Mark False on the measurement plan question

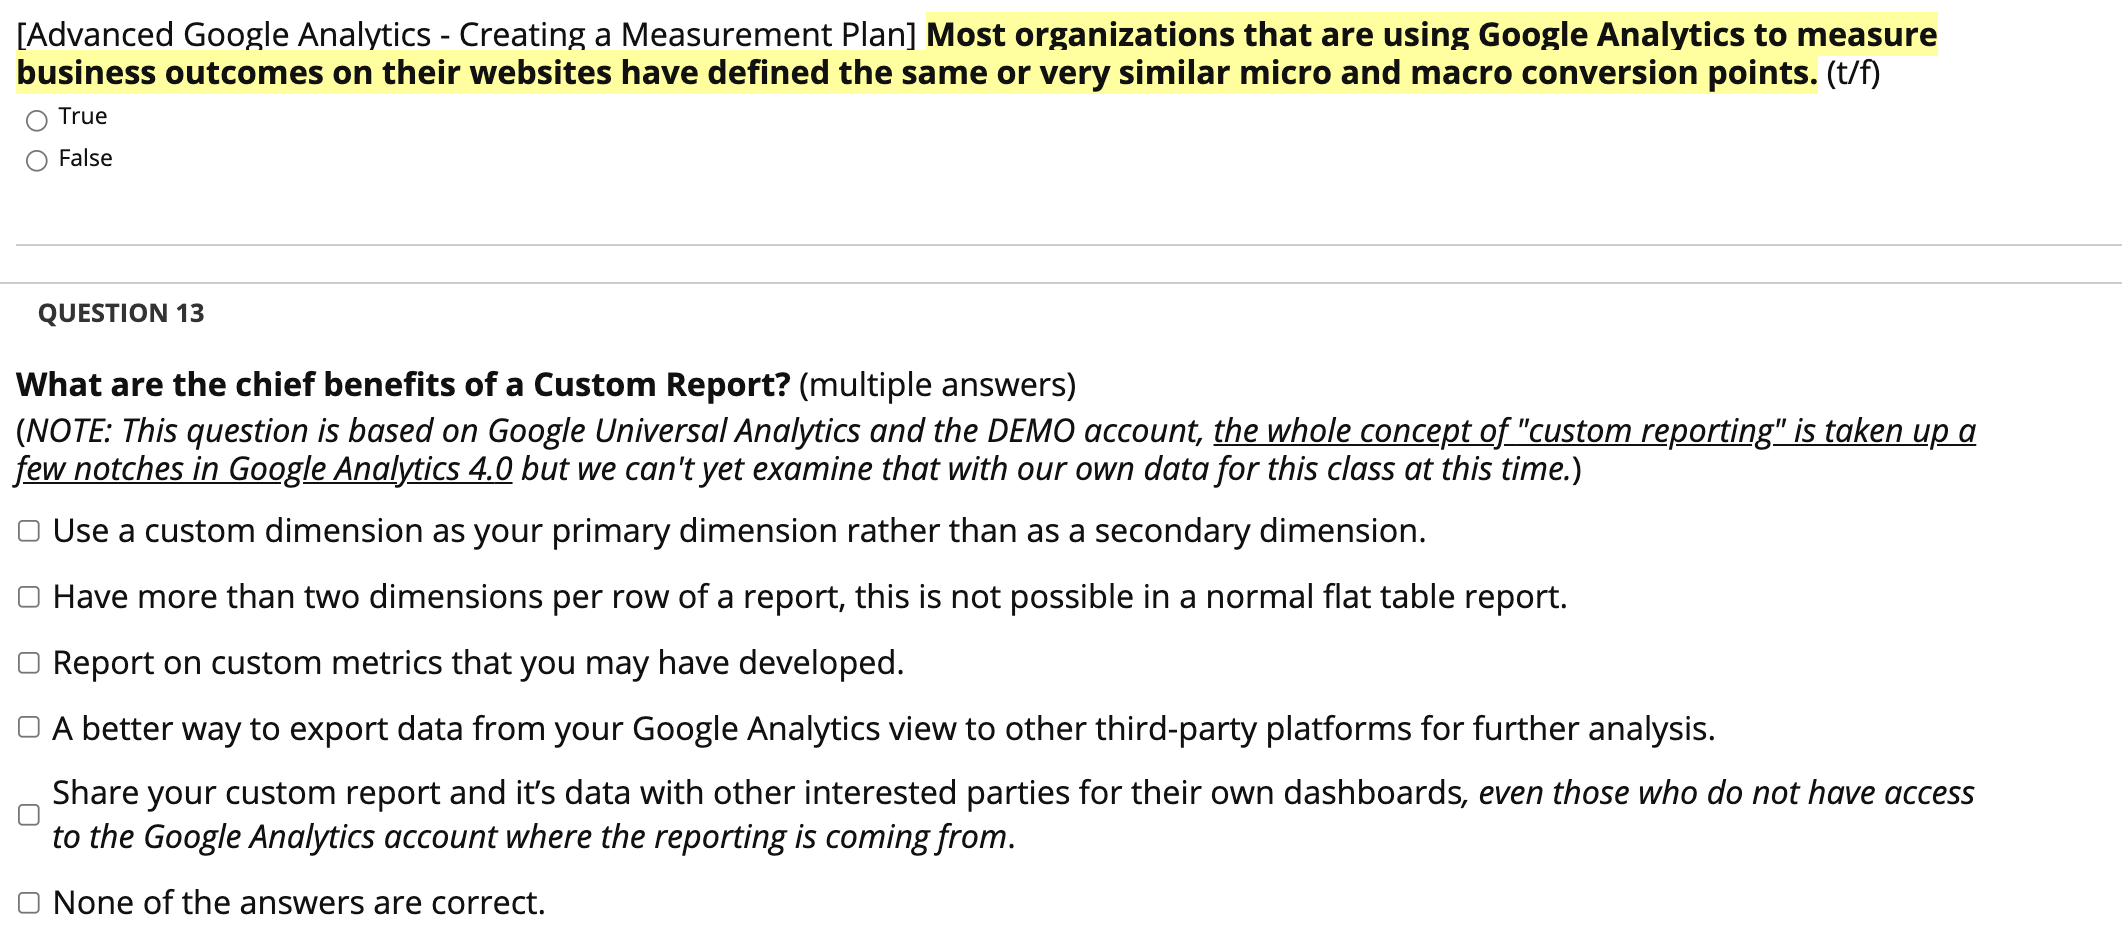tap(37, 160)
